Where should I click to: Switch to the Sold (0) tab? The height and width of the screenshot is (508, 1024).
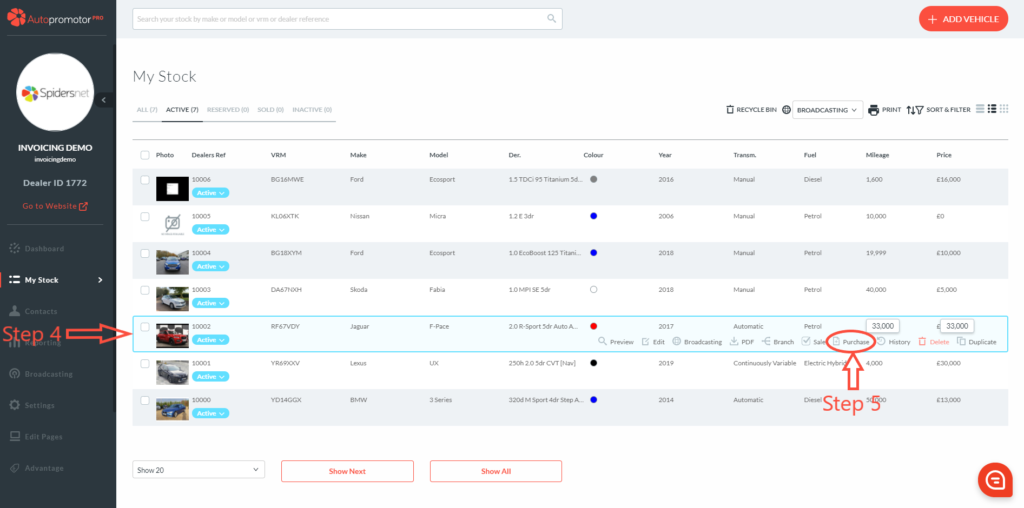[x=271, y=110]
